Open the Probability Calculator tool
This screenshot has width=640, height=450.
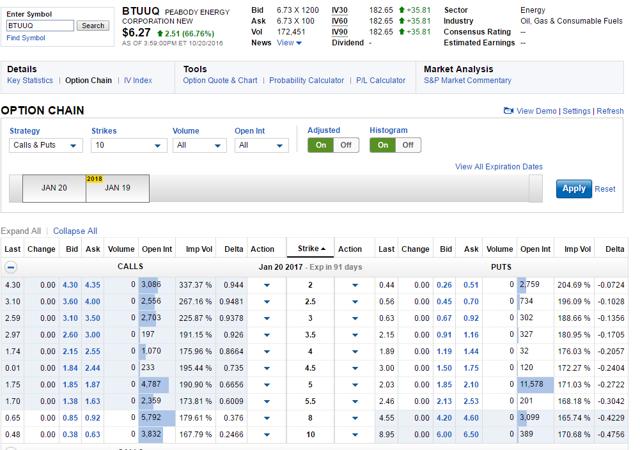tap(307, 80)
